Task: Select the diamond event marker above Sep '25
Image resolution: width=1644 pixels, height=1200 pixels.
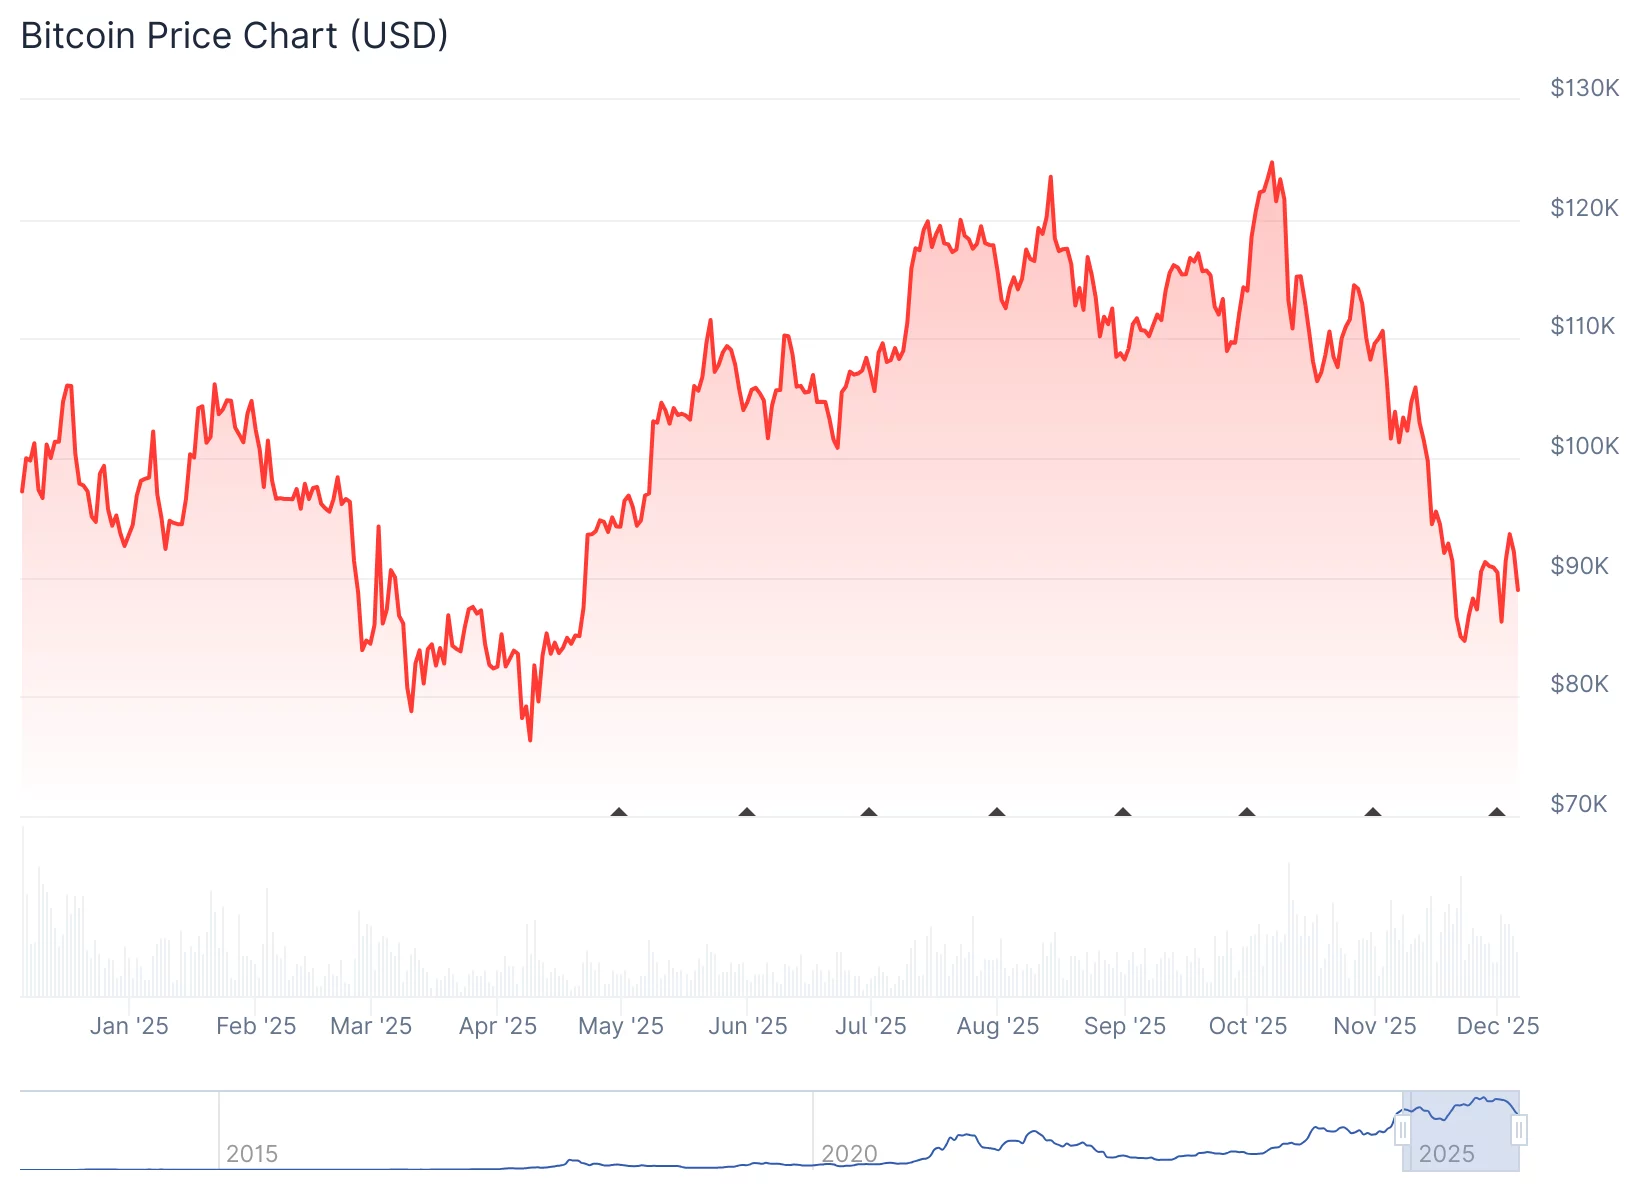Action: coord(1123,812)
